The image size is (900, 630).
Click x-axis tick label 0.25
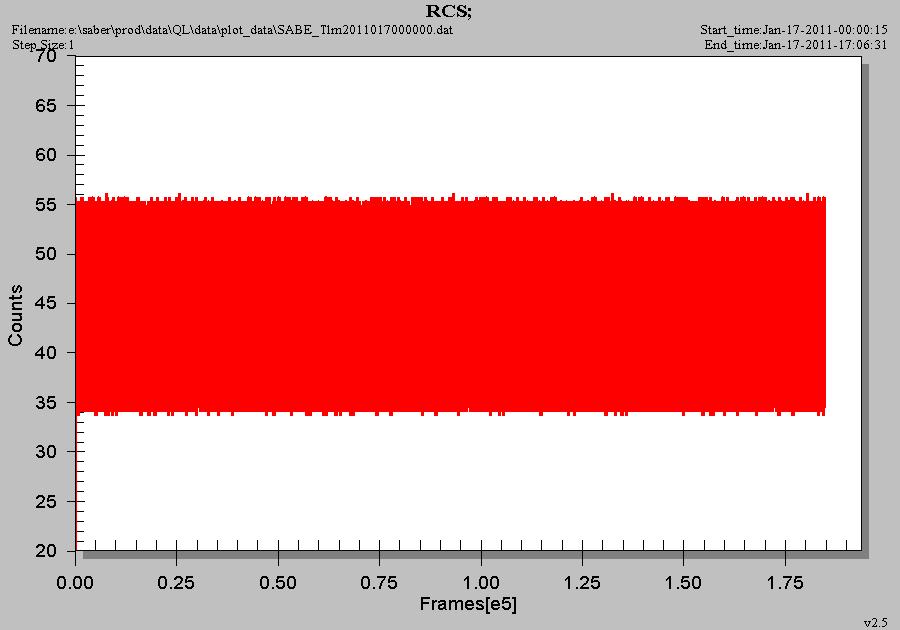176,583
